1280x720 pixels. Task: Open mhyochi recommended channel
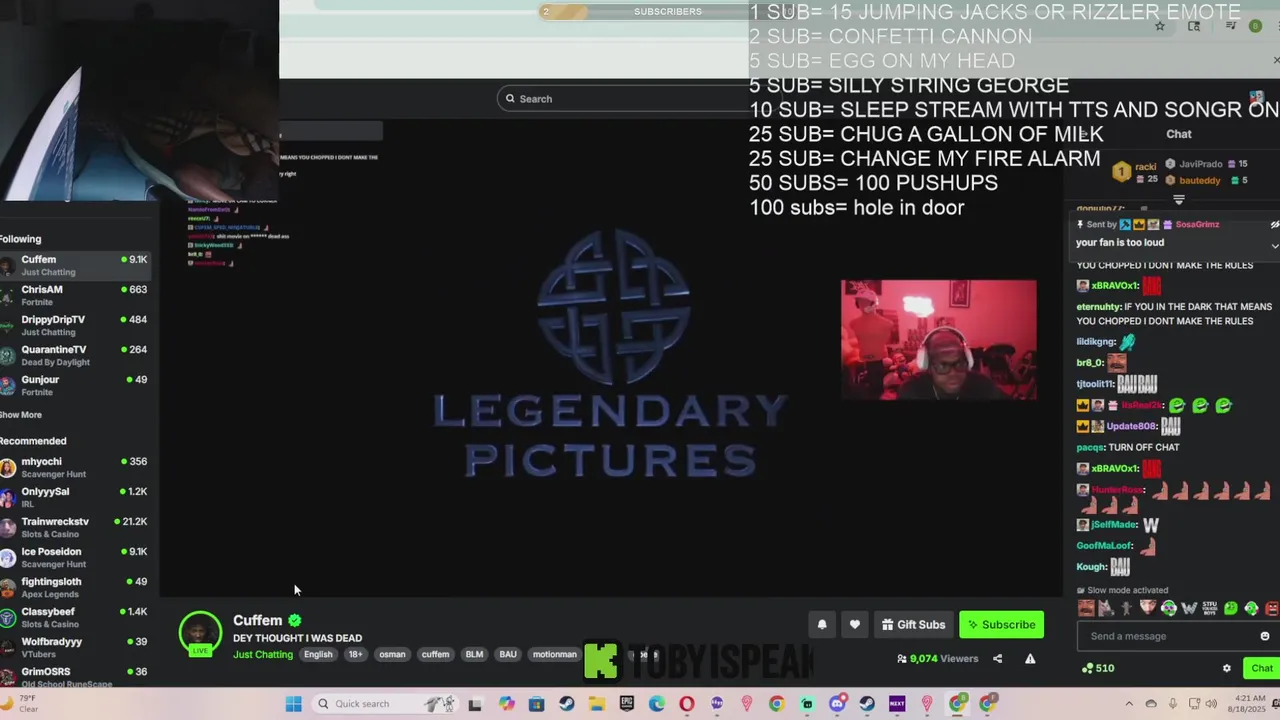tap(75, 467)
